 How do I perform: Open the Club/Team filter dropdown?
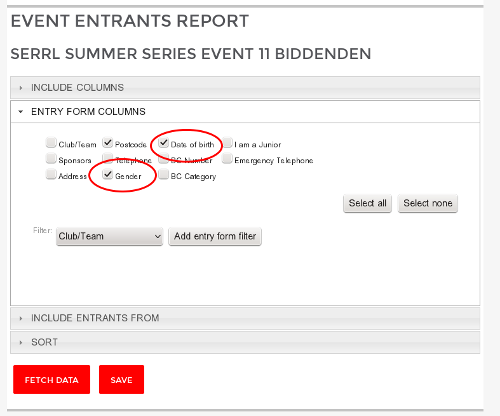coord(109,236)
